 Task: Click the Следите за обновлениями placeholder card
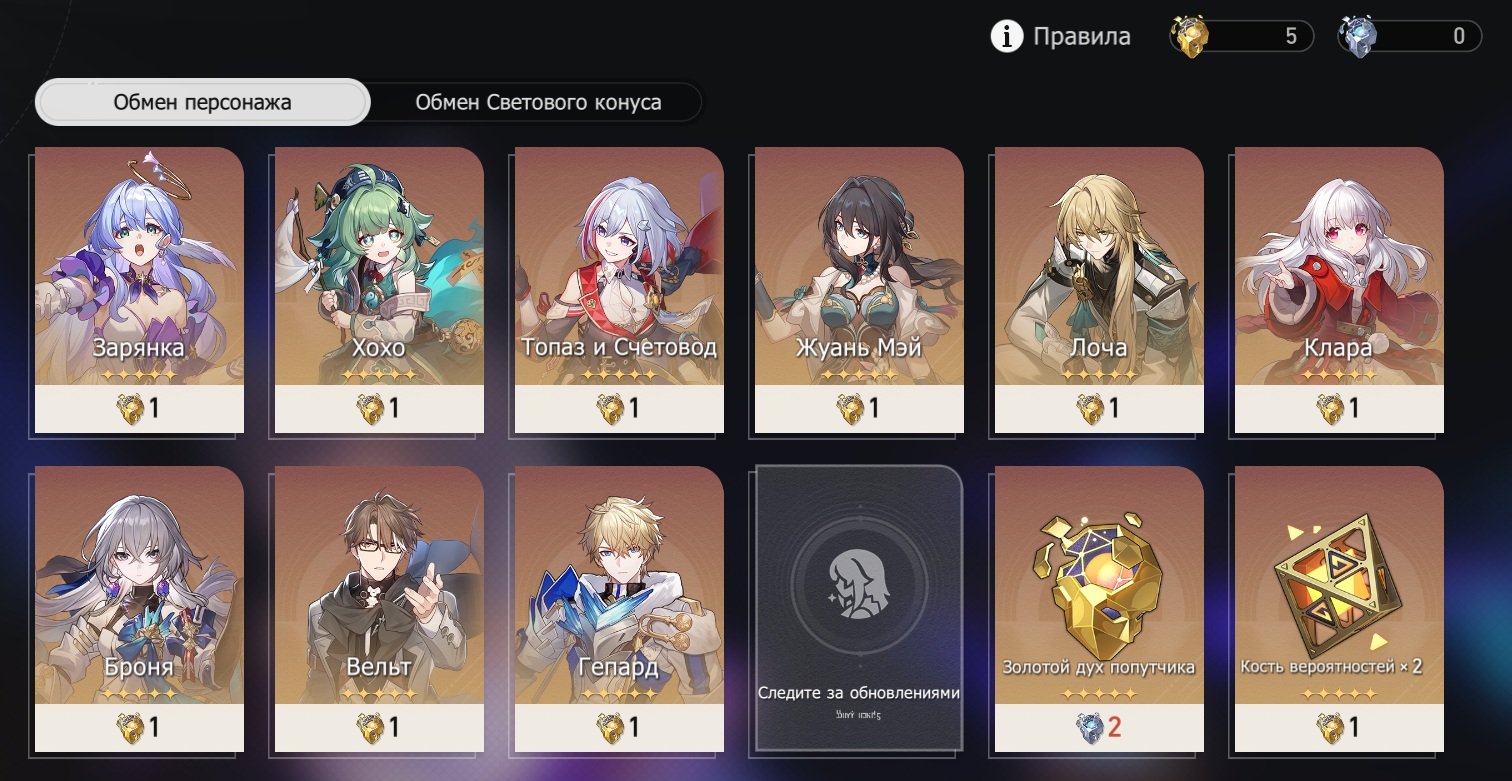pos(859,608)
